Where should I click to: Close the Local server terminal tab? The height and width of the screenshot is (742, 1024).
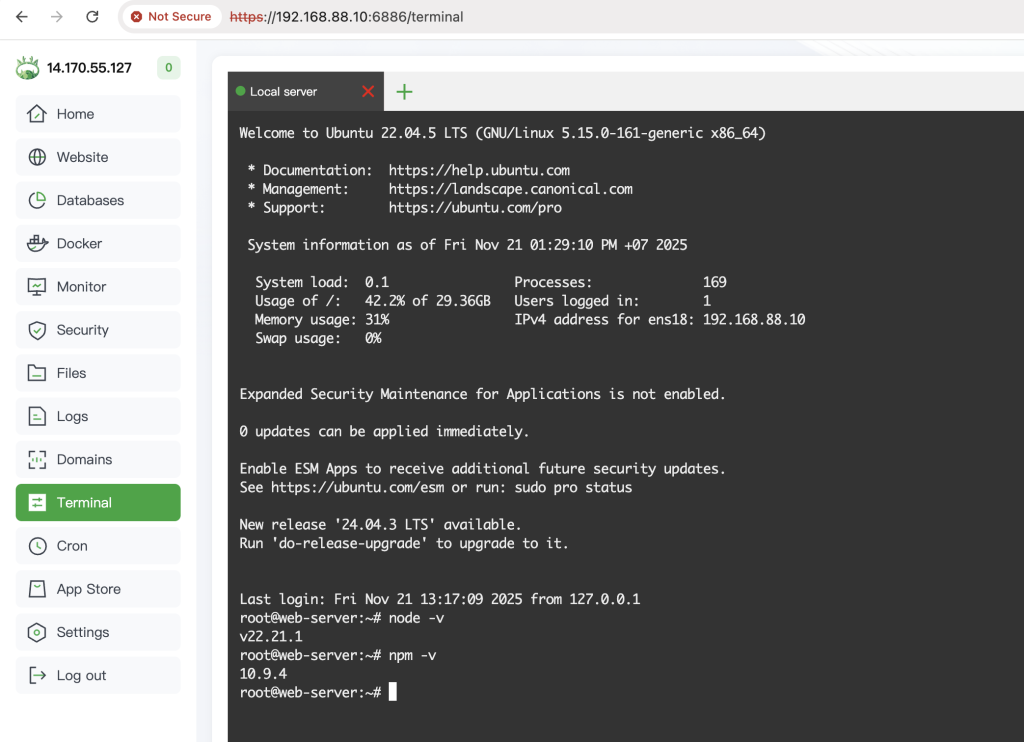click(x=368, y=91)
